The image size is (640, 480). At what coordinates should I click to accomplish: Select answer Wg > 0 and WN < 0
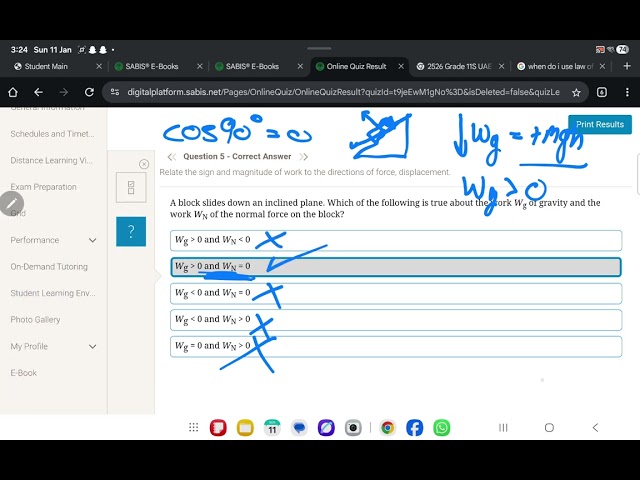pyautogui.click(x=396, y=240)
